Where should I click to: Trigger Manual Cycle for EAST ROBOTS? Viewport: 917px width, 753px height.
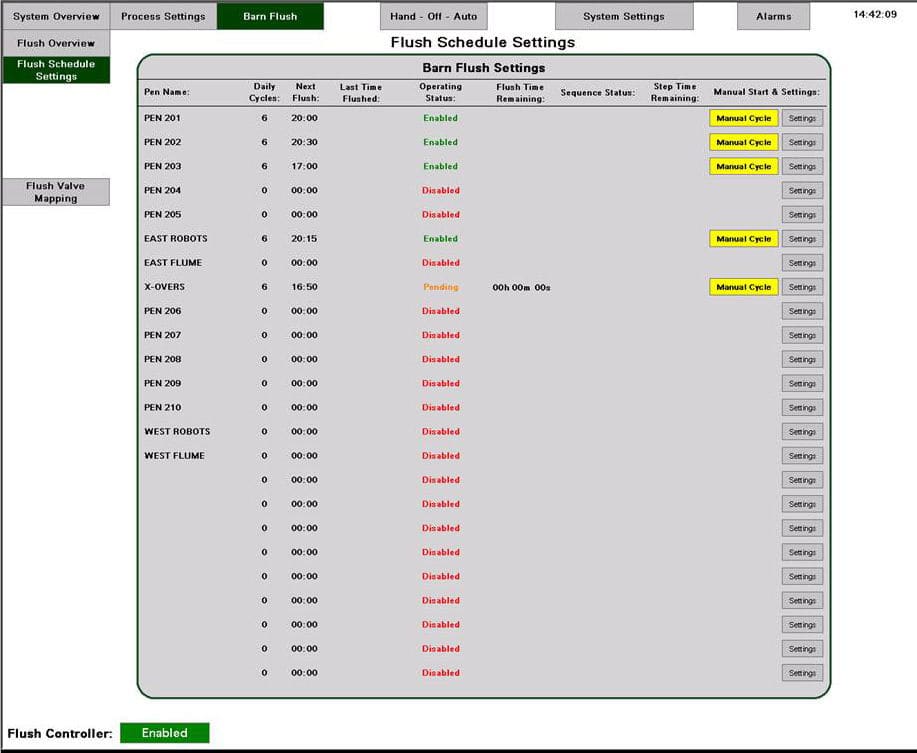pos(743,239)
